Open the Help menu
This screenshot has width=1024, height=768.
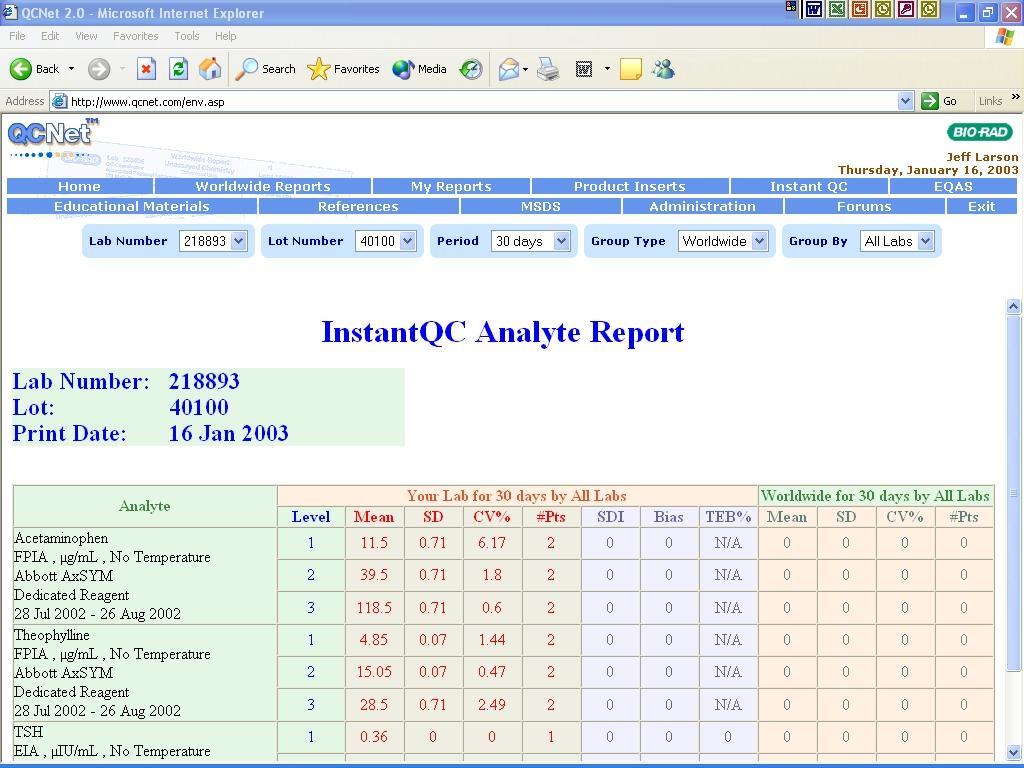pos(226,36)
